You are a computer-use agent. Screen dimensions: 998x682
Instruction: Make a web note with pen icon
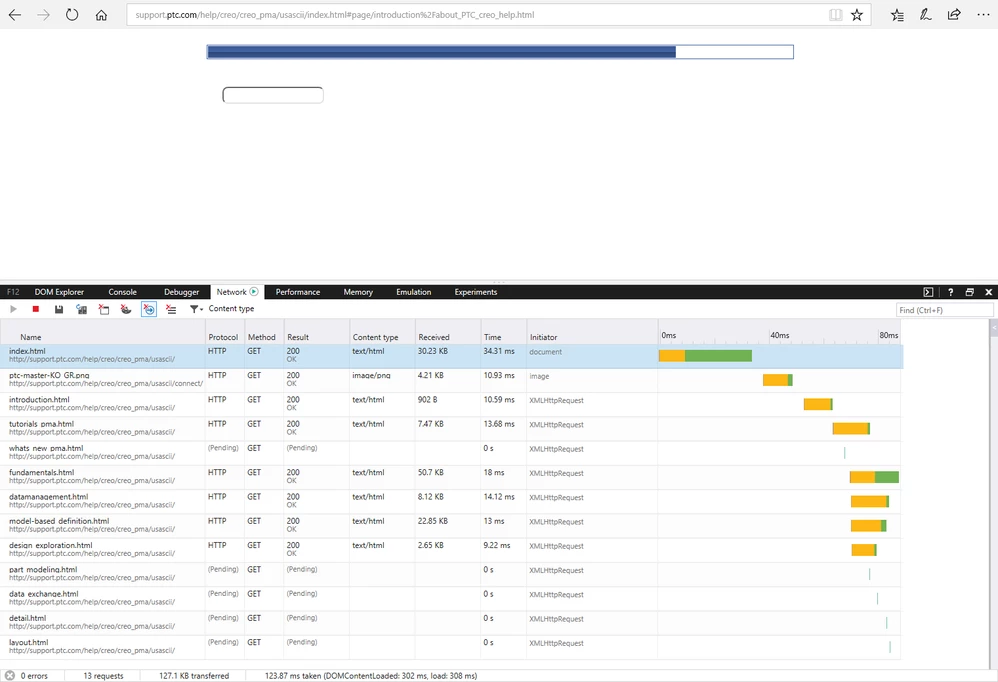[925, 15]
